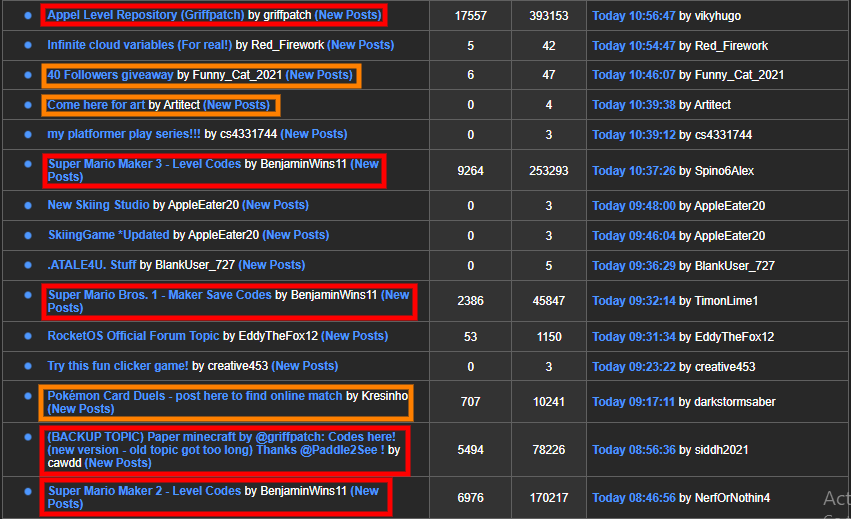The image size is (851, 519).
Task: Open Super Mario Maker 3 - Level Codes
Action: pyautogui.click(x=144, y=164)
